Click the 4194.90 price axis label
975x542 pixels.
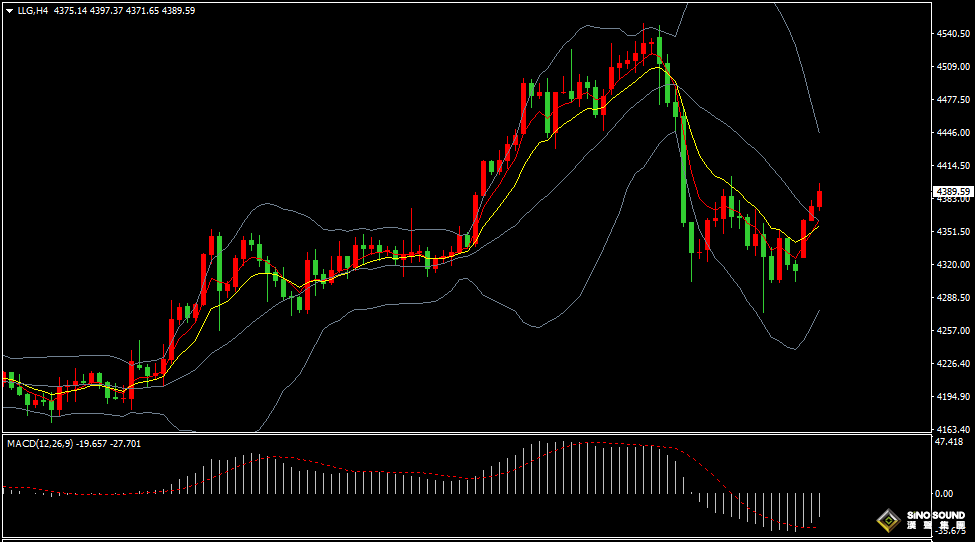pyautogui.click(x=952, y=397)
